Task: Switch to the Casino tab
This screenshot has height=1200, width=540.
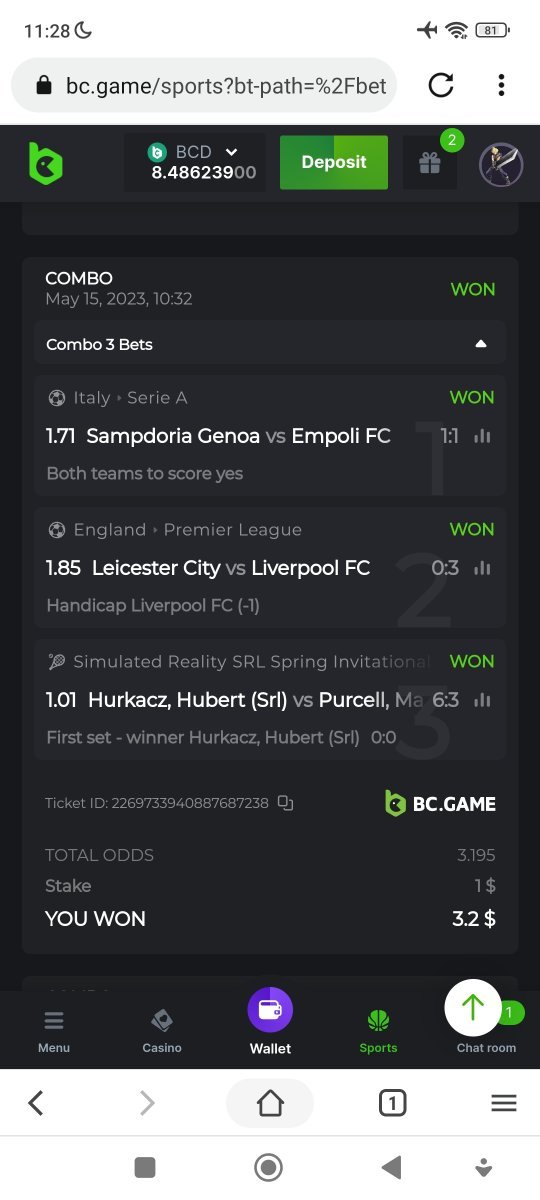Action: (162, 1031)
